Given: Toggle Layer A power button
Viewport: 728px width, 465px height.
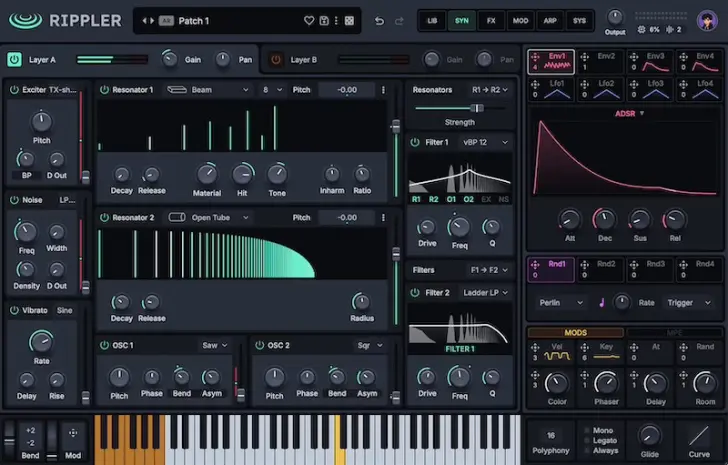Looking at the screenshot, I should tap(14, 59).
